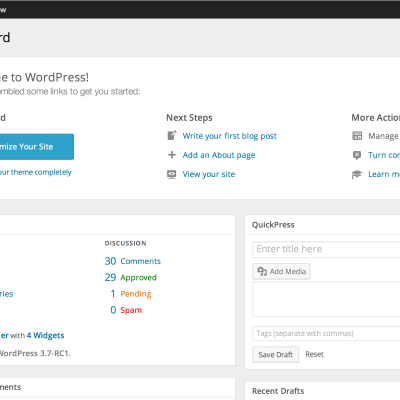Click the plus icon beside Add an About page
The height and width of the screenshot is (400, 400).
(172, 155)
